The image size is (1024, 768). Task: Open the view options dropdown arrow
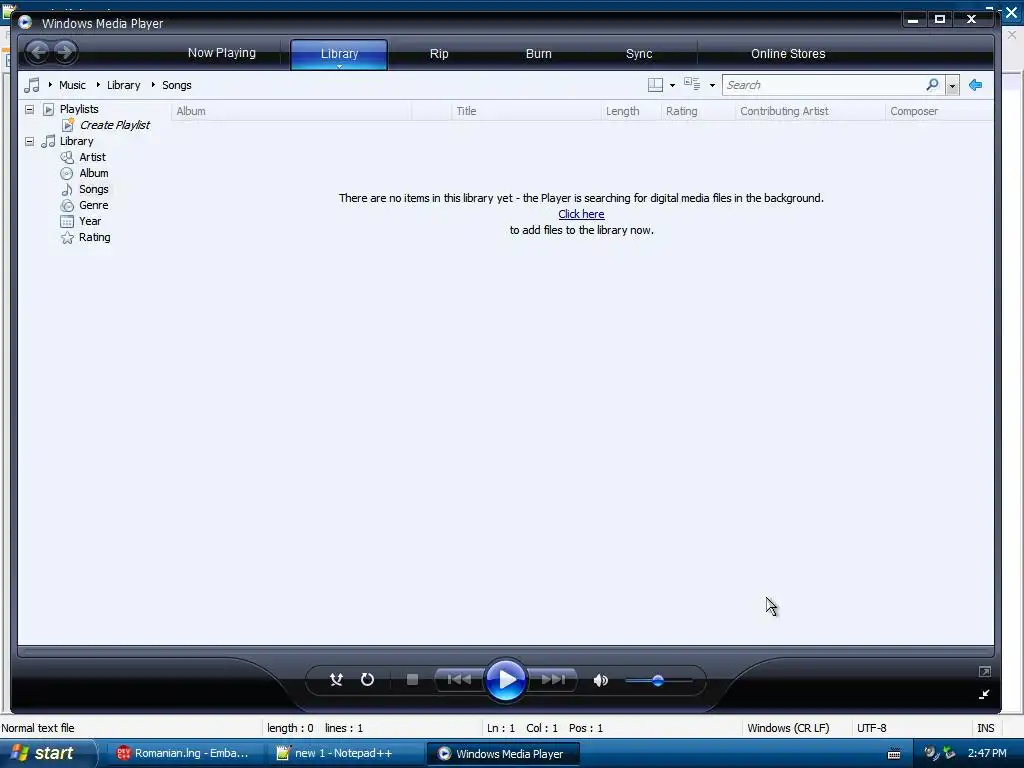712,86
